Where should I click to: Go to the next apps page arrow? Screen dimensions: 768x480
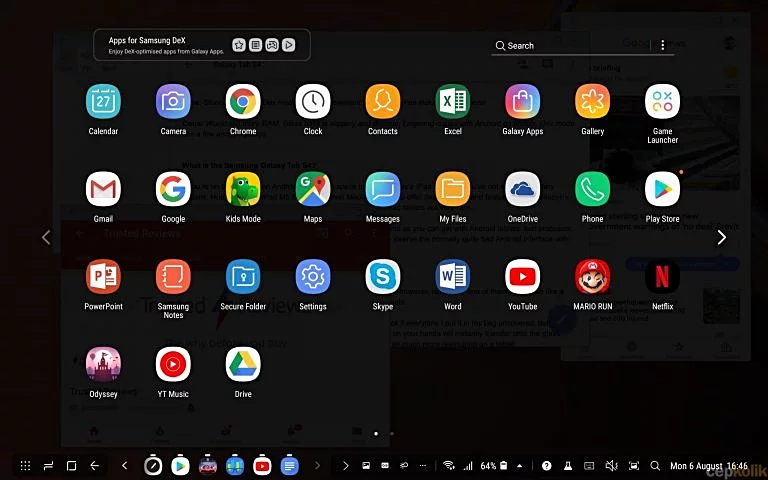(x=721, y=238)
